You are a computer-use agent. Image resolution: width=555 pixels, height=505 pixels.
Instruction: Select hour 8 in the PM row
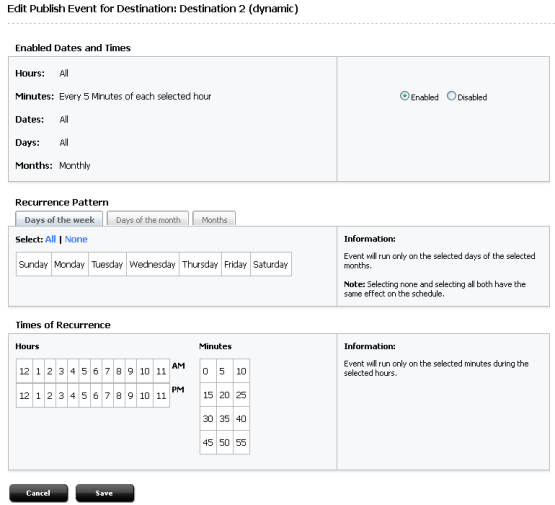(119, 395)
